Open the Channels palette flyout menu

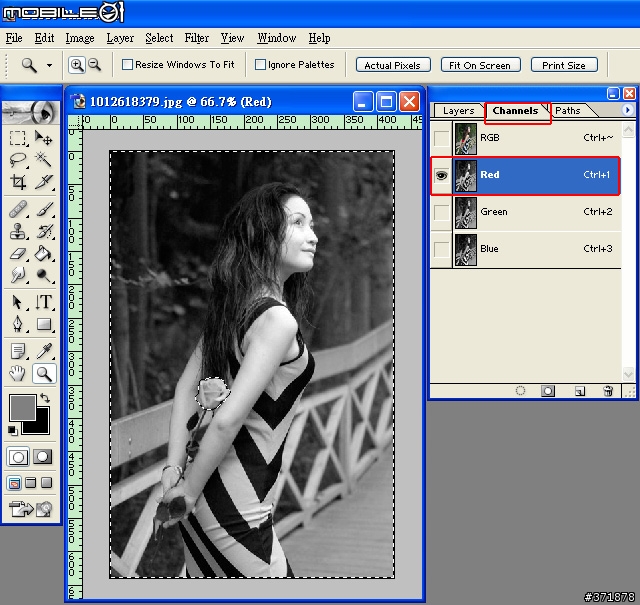point(627,110)
